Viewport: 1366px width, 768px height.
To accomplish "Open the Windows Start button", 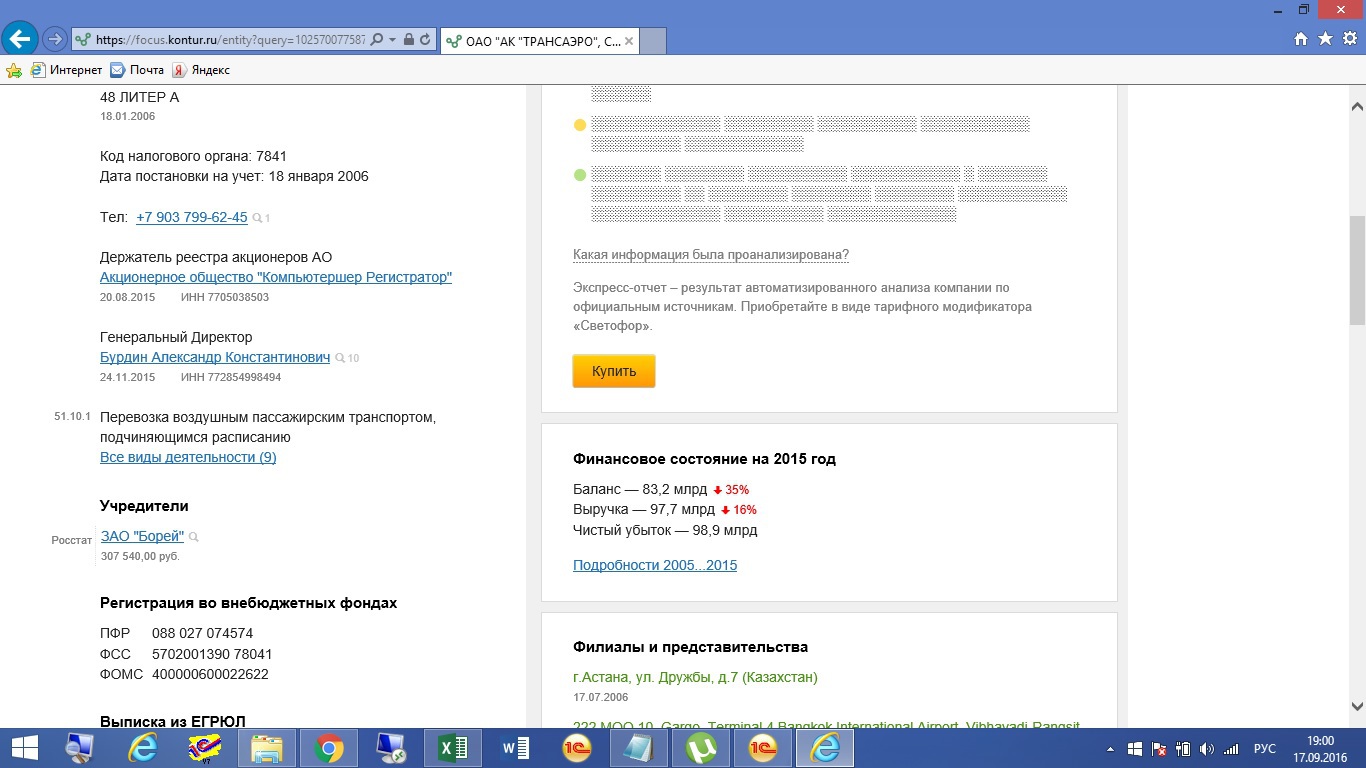I will [x=23, y=748].
